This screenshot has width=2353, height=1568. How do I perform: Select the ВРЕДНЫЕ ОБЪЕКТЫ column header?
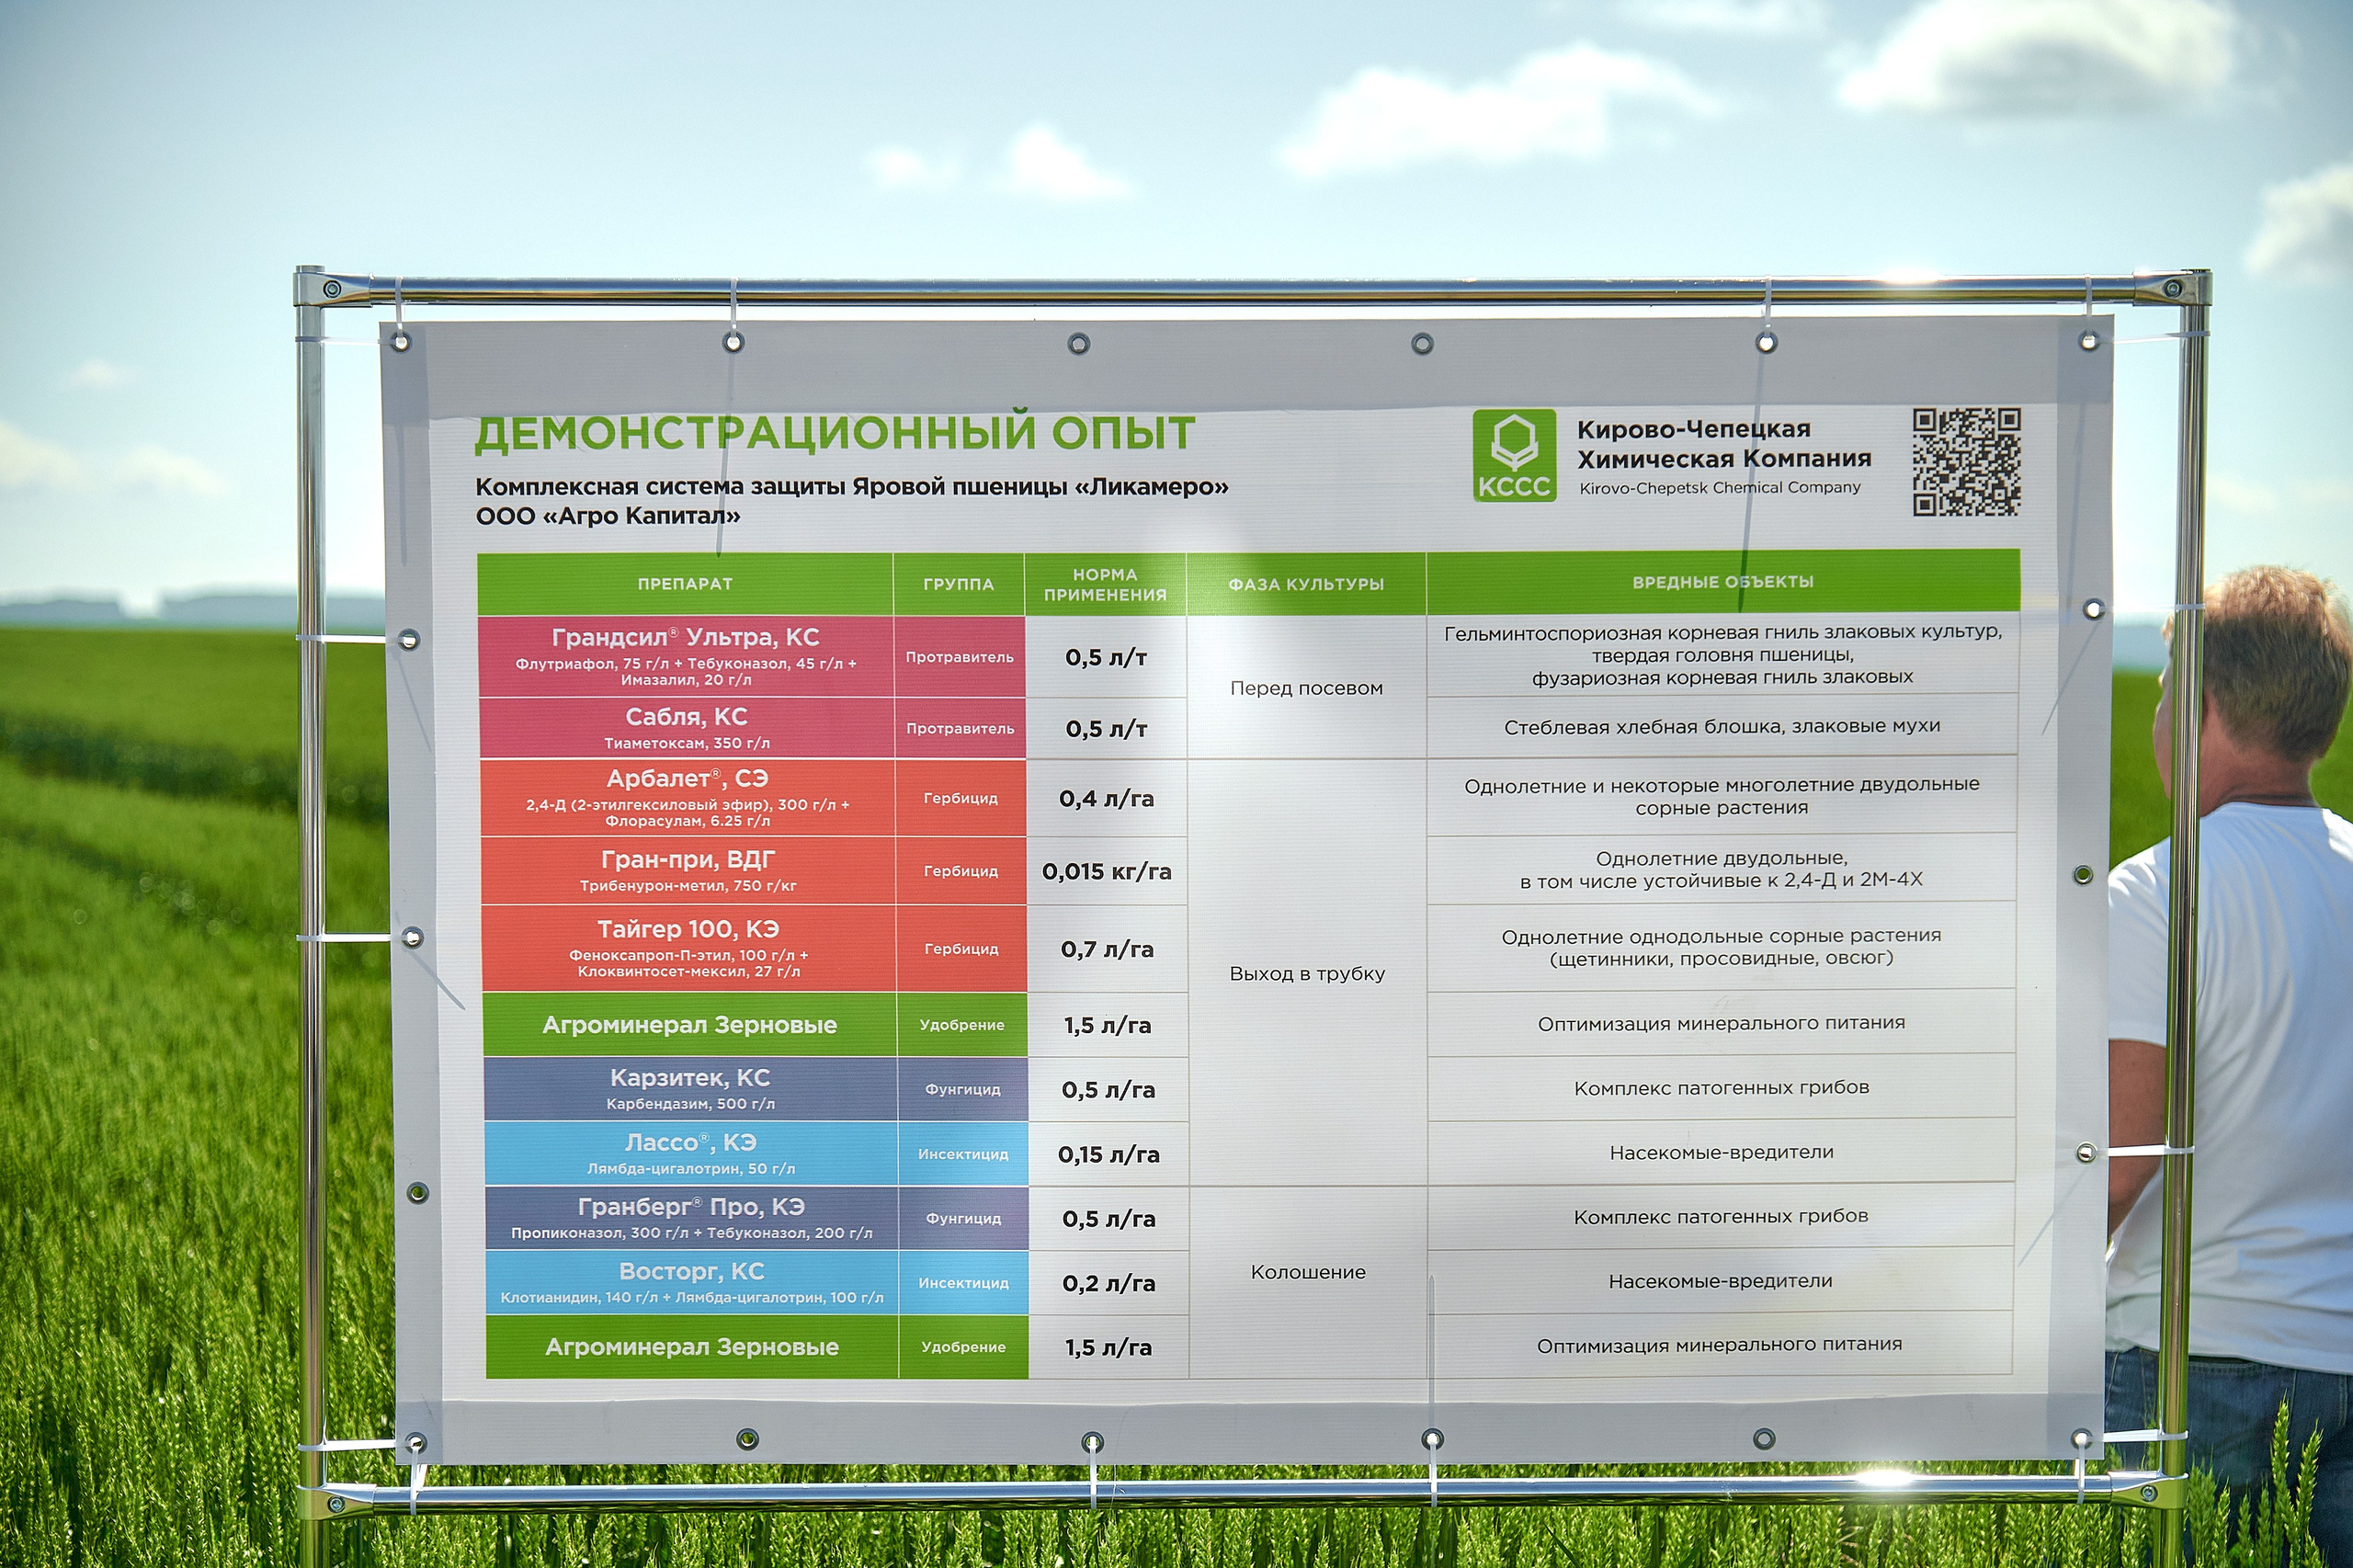click(x=1722, y=582)
